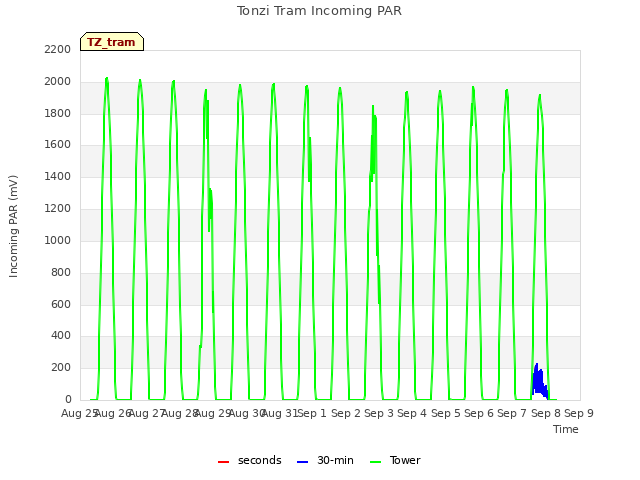Click the 30-min legend label
Screen dimensions: 640x480
tap(335, 460)
